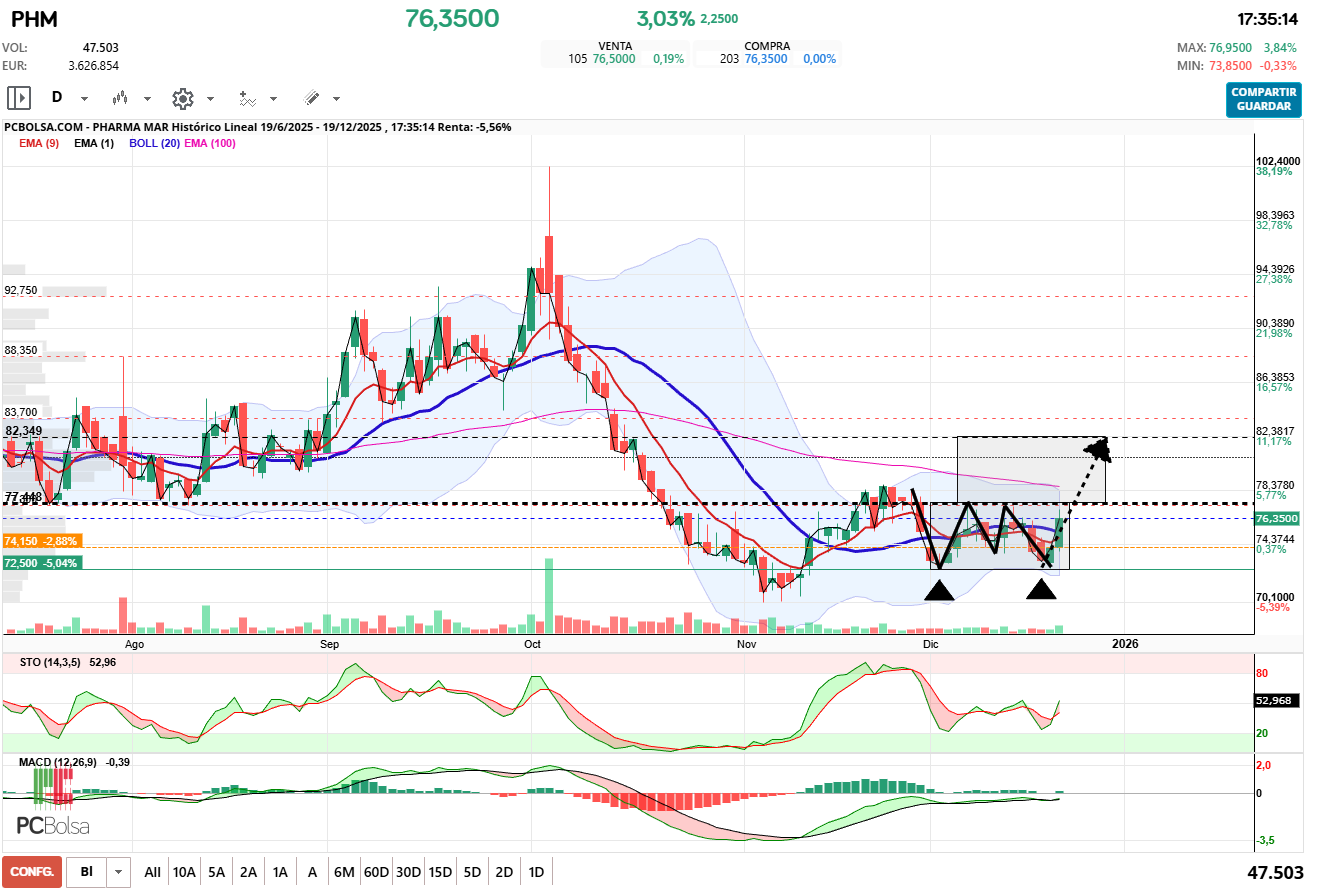The width and height of the screenshot is (1317, 893).
Task: Expand the dropdown arrow beside the D timeframe
Action: [x=84, y=99]
